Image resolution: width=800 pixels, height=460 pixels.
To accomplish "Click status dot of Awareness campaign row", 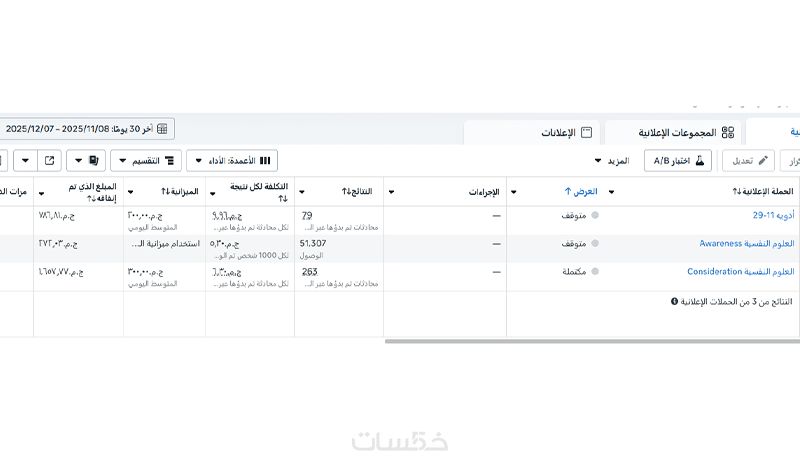I will (x=595, y=244).
